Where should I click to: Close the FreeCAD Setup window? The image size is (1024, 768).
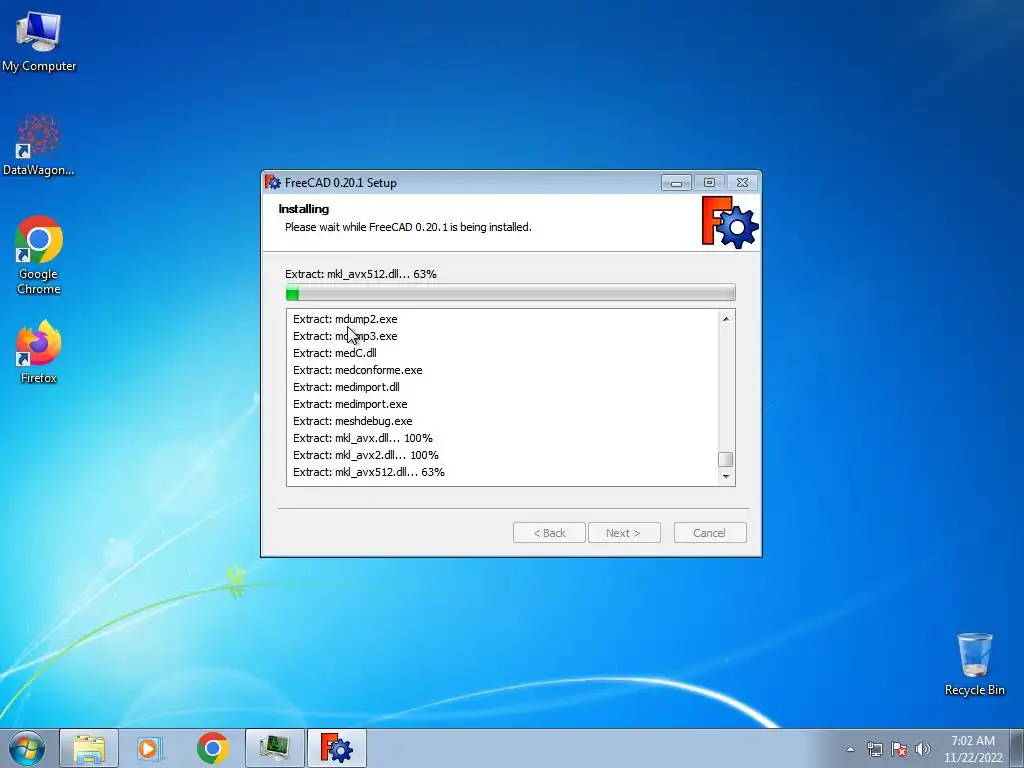(743, 183)
